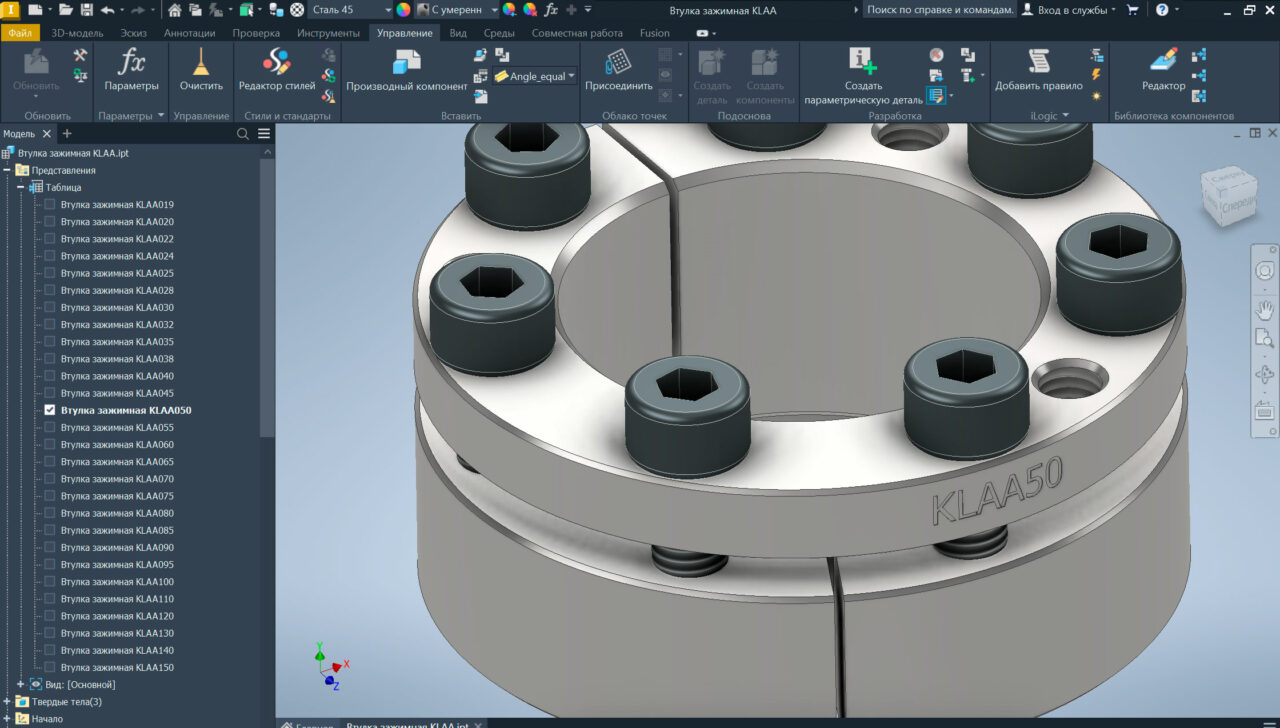This screenshot has height=728, width=1280.
Task: Open Редактор стилей in the ribbon
Action: click(277, 64)
